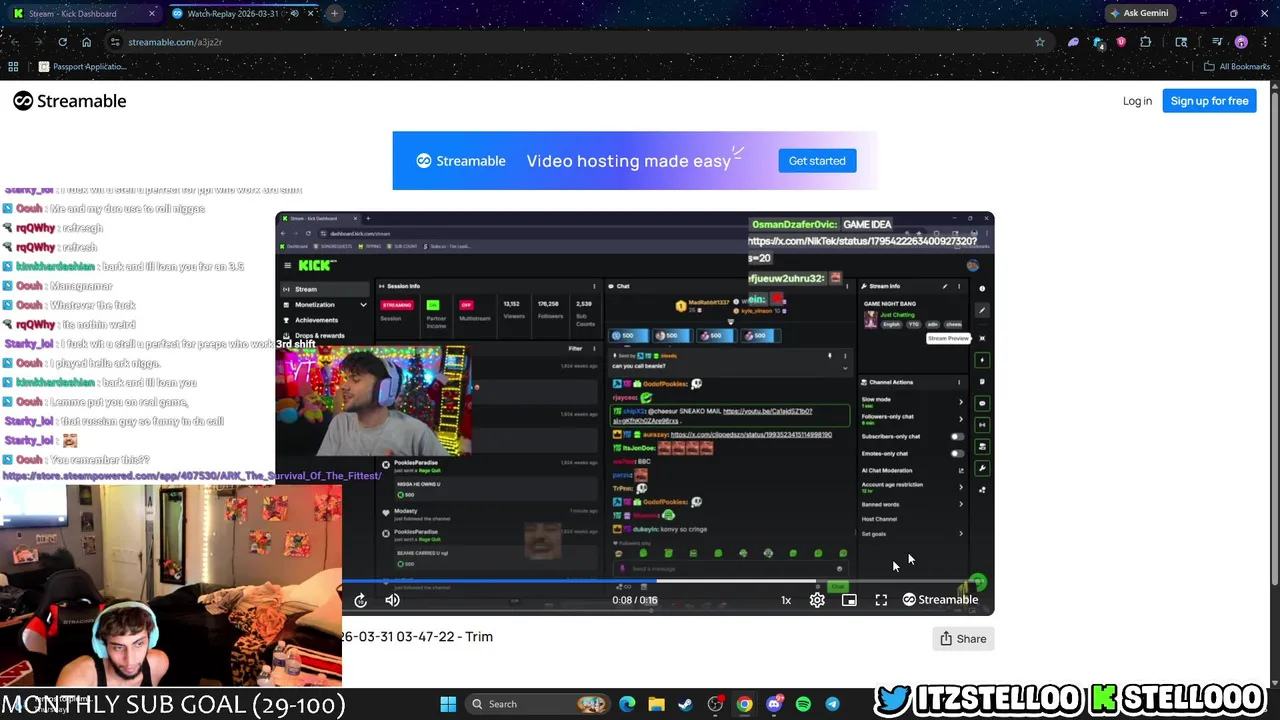This screenshot has width=1280, height=720.
Task: Open the red shield extension icon
Action: point(1121,42)
